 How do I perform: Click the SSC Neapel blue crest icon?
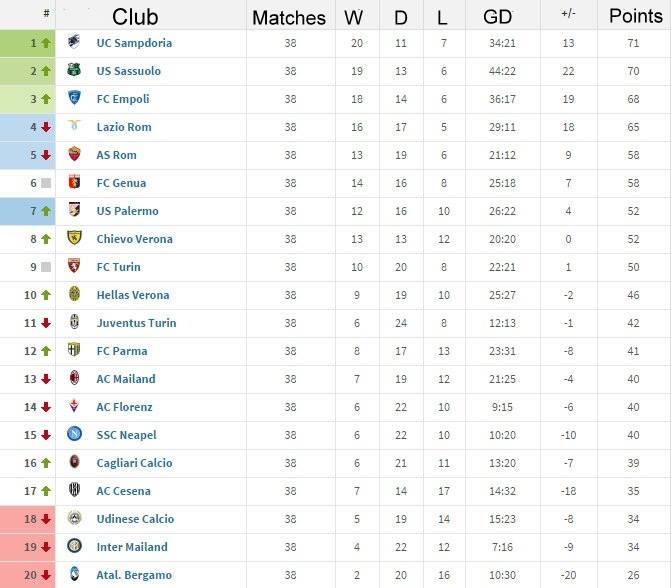[x=74, y=434]
